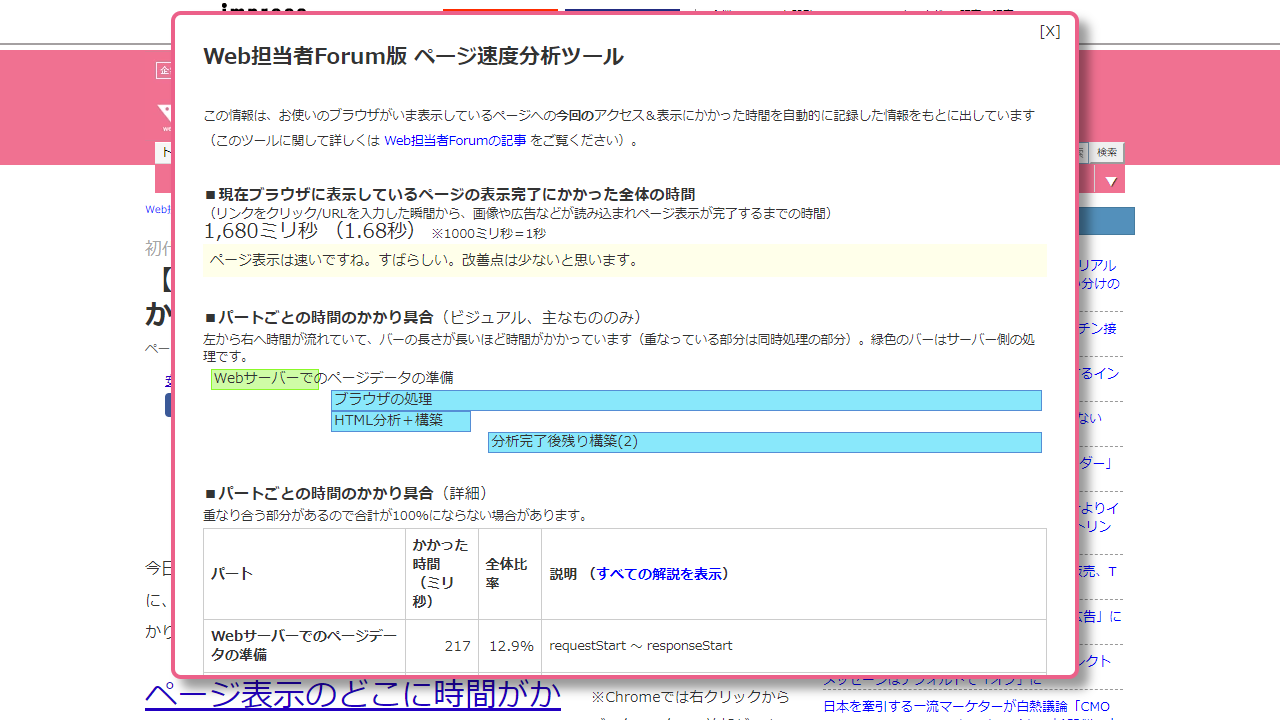Click the 全体比率 column header
Image resolution: width=1280 pixels, height=720 pixels.
pyautogui.click(x=510, y=574)
